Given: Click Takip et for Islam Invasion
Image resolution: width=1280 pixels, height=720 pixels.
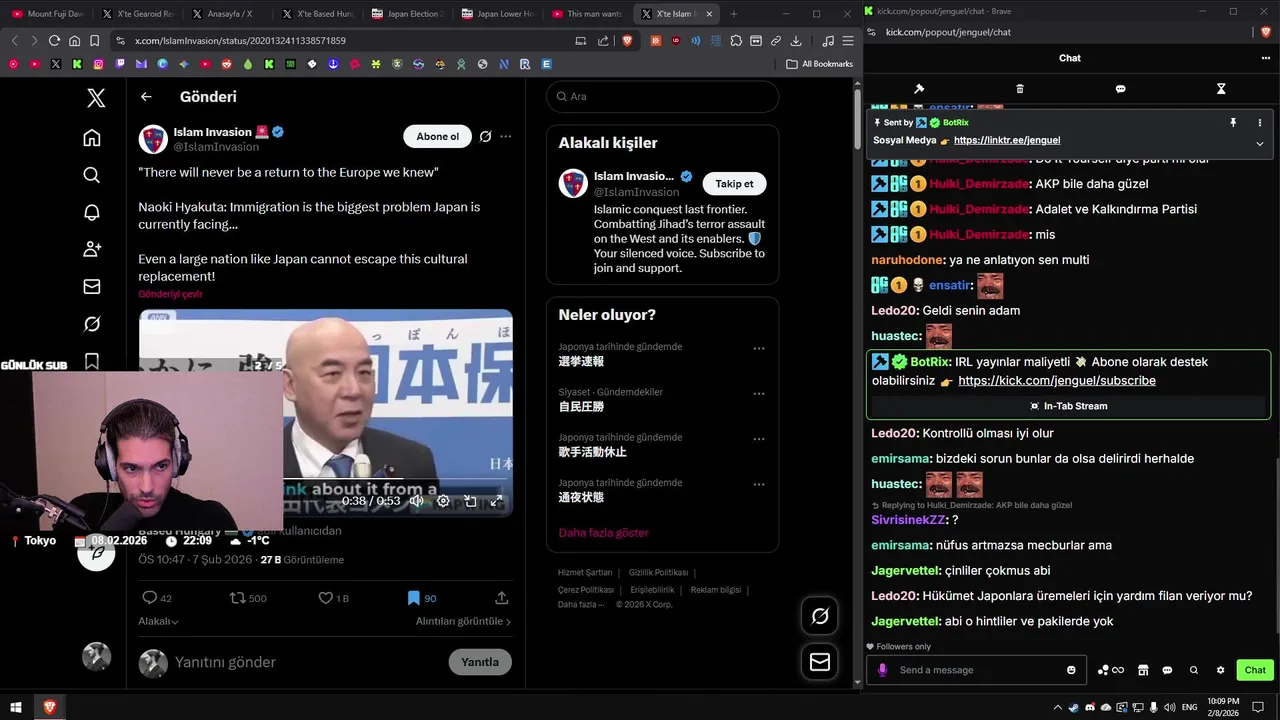Looking at the screenshot, I should pyautogui.click(x=734, y=184).
